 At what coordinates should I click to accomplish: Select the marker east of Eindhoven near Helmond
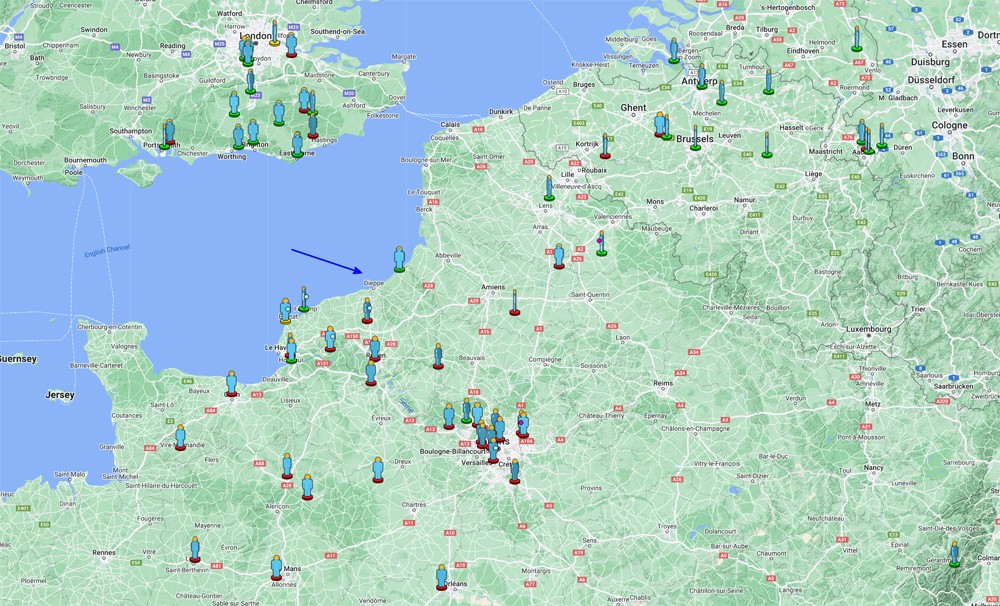click(x=857, y=39)
